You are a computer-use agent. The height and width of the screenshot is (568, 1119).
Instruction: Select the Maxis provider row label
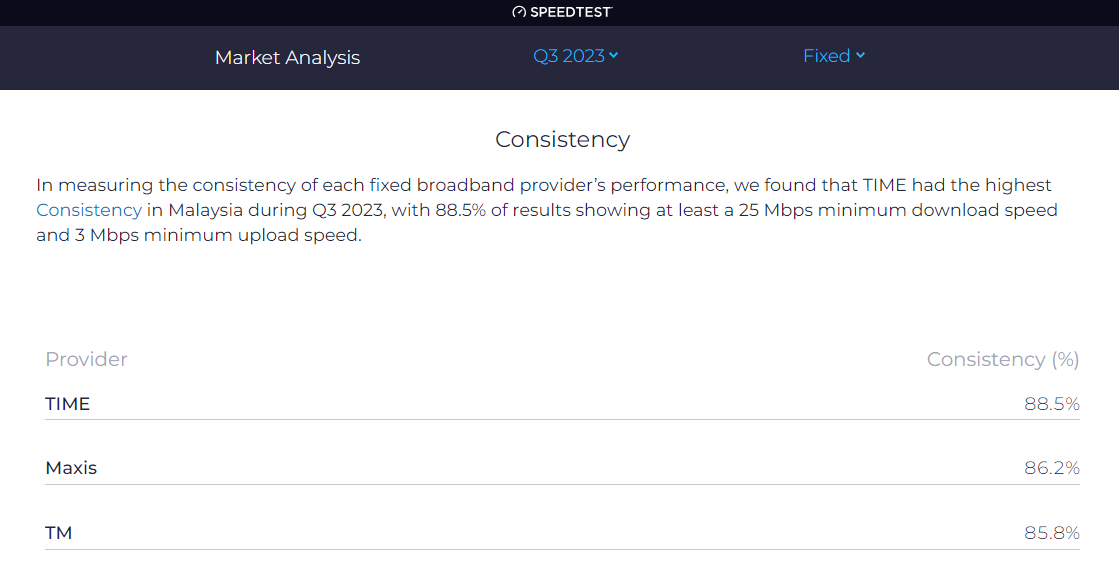click(71, 468)
